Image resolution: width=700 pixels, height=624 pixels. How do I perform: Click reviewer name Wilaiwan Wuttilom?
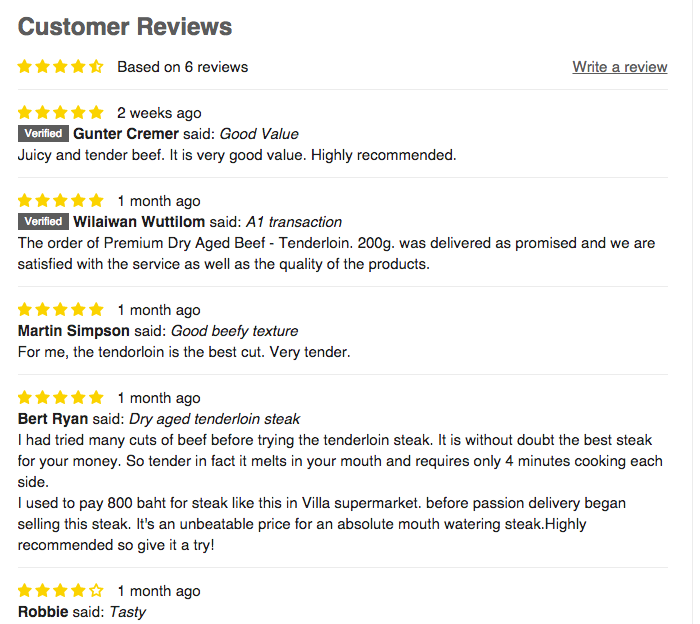point(139,222)
